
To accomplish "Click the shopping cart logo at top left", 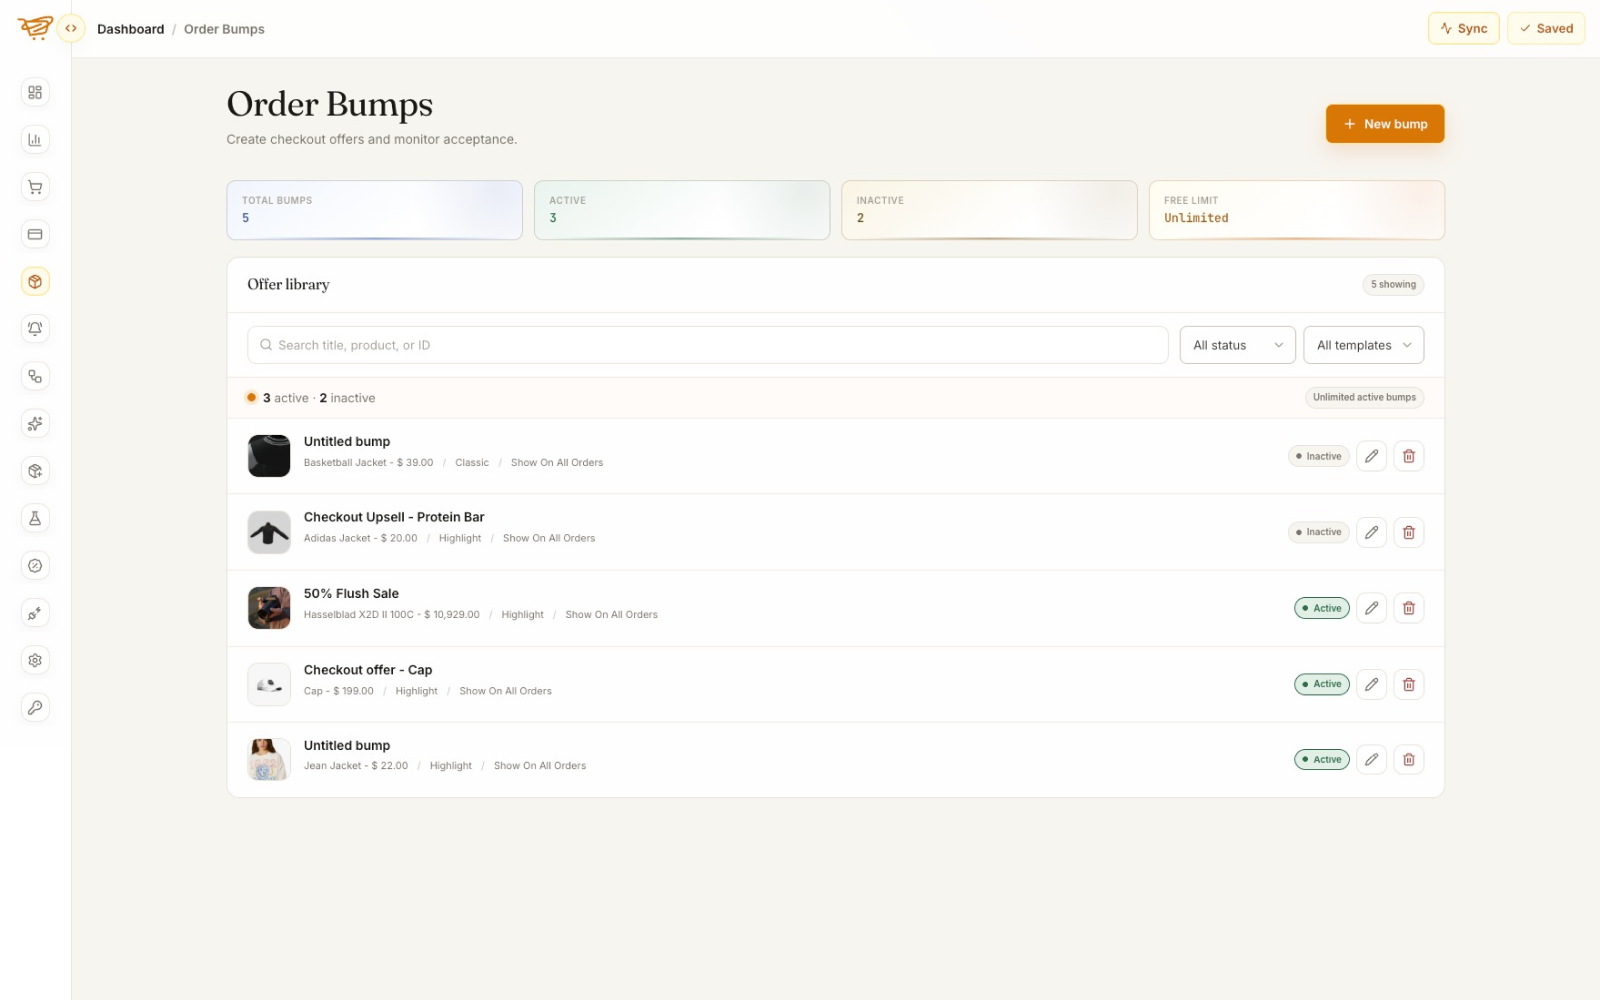I will [x=35, y=28].
